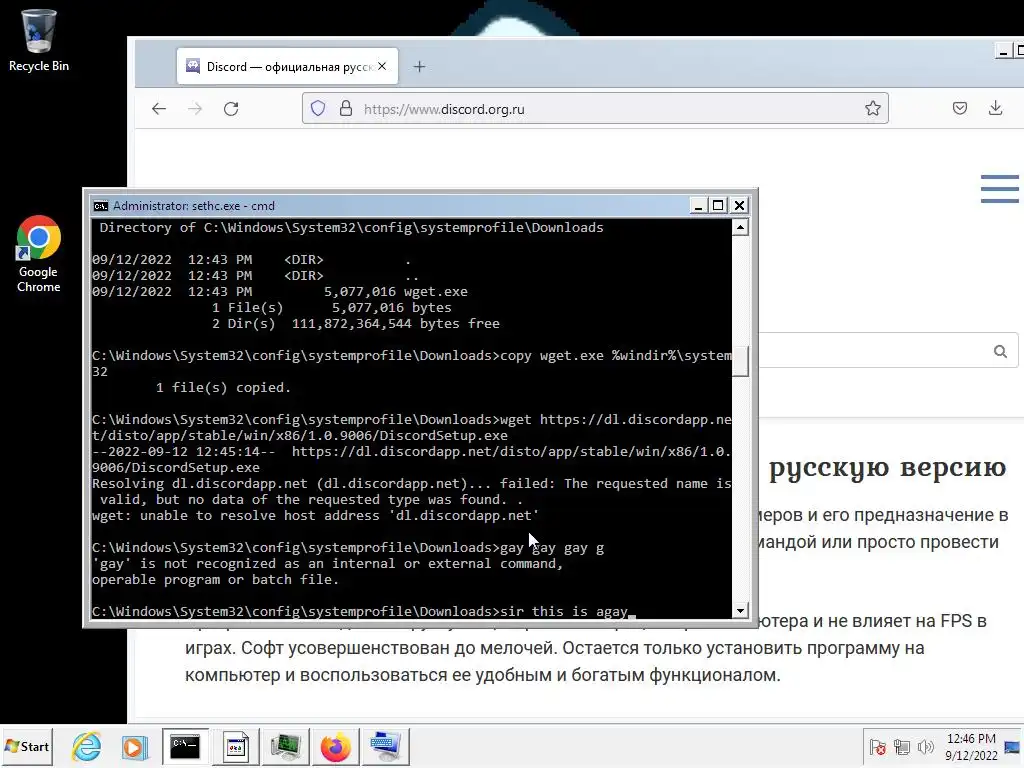Click the address bar showing discord.org.ru
The width and height of the screenshot is (1024, 768).
click(595, 108)
